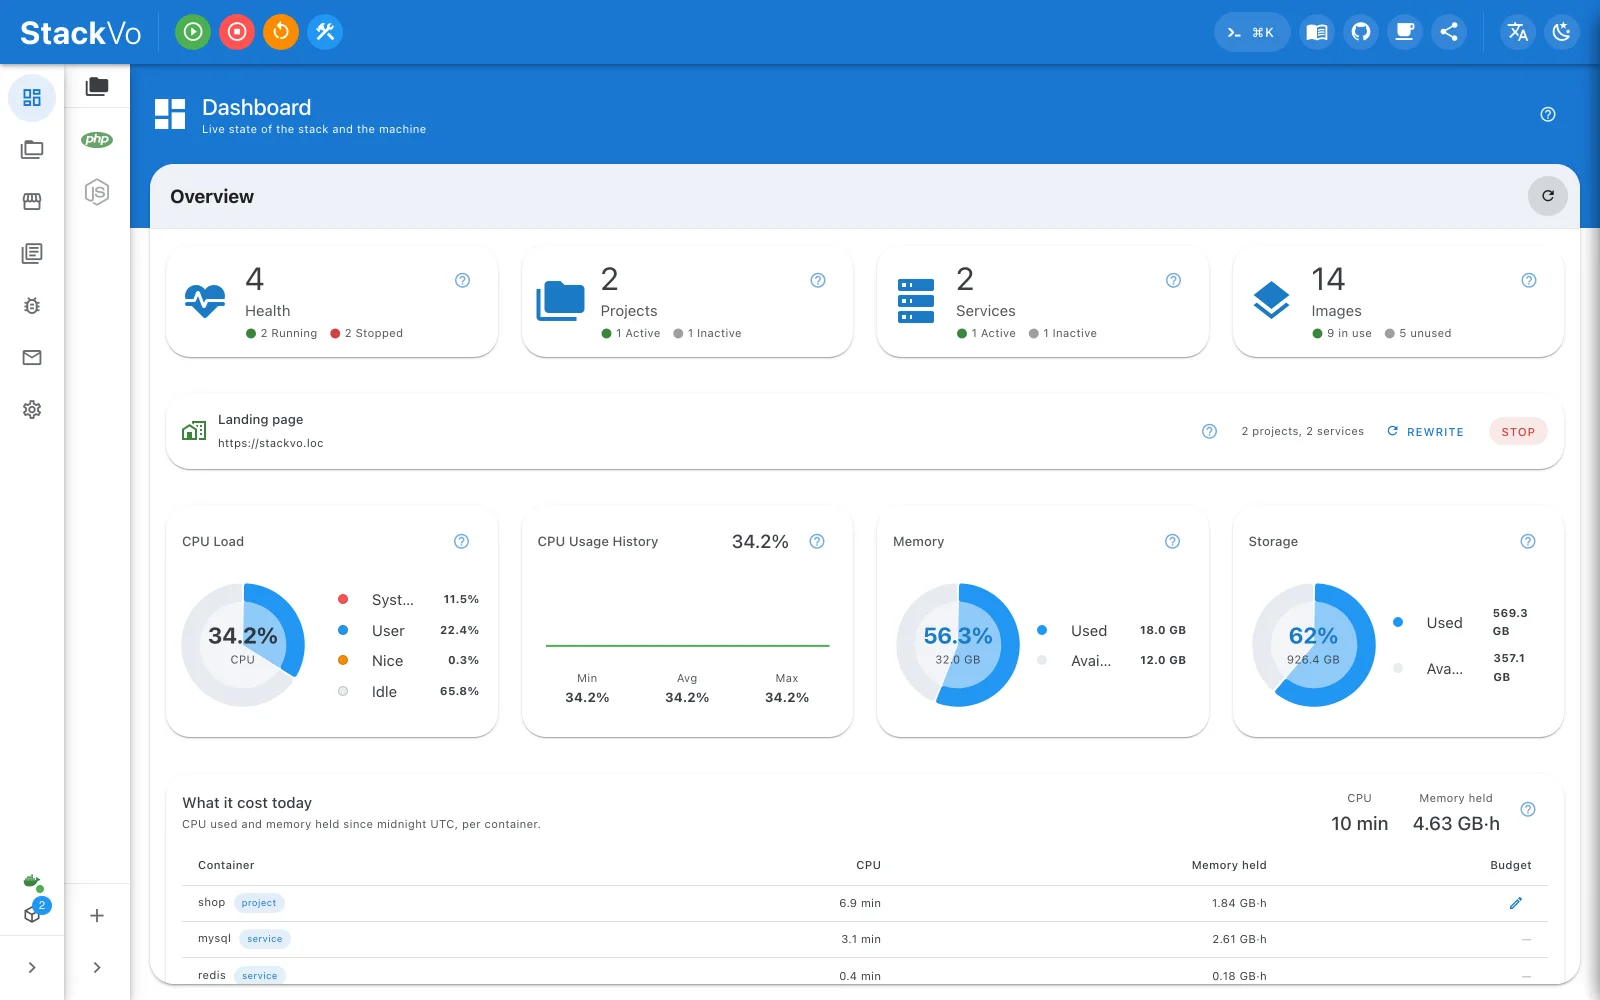Open the GitHub icon in header
Viewport: 1600px width, 1000px height.
pos(1361,32)
